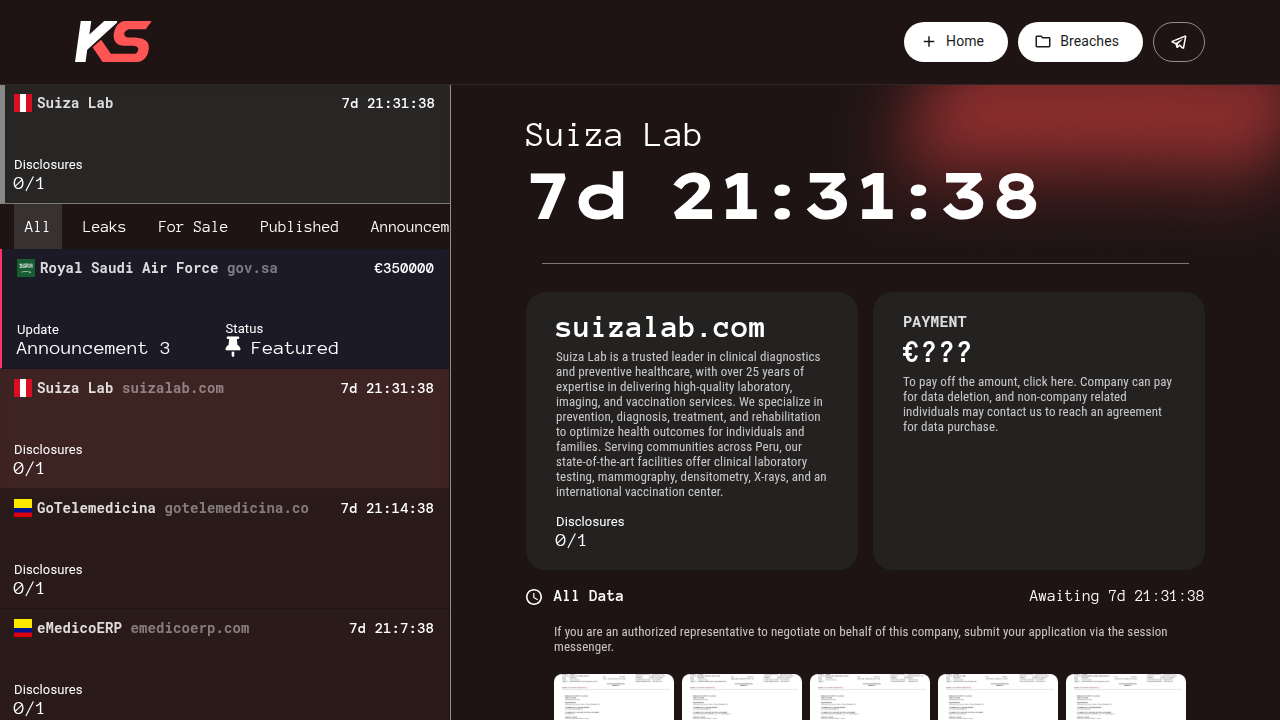Click the folder icon in Breaches button
This screenshot has width=1280, height=720.
coord(1043,42)
